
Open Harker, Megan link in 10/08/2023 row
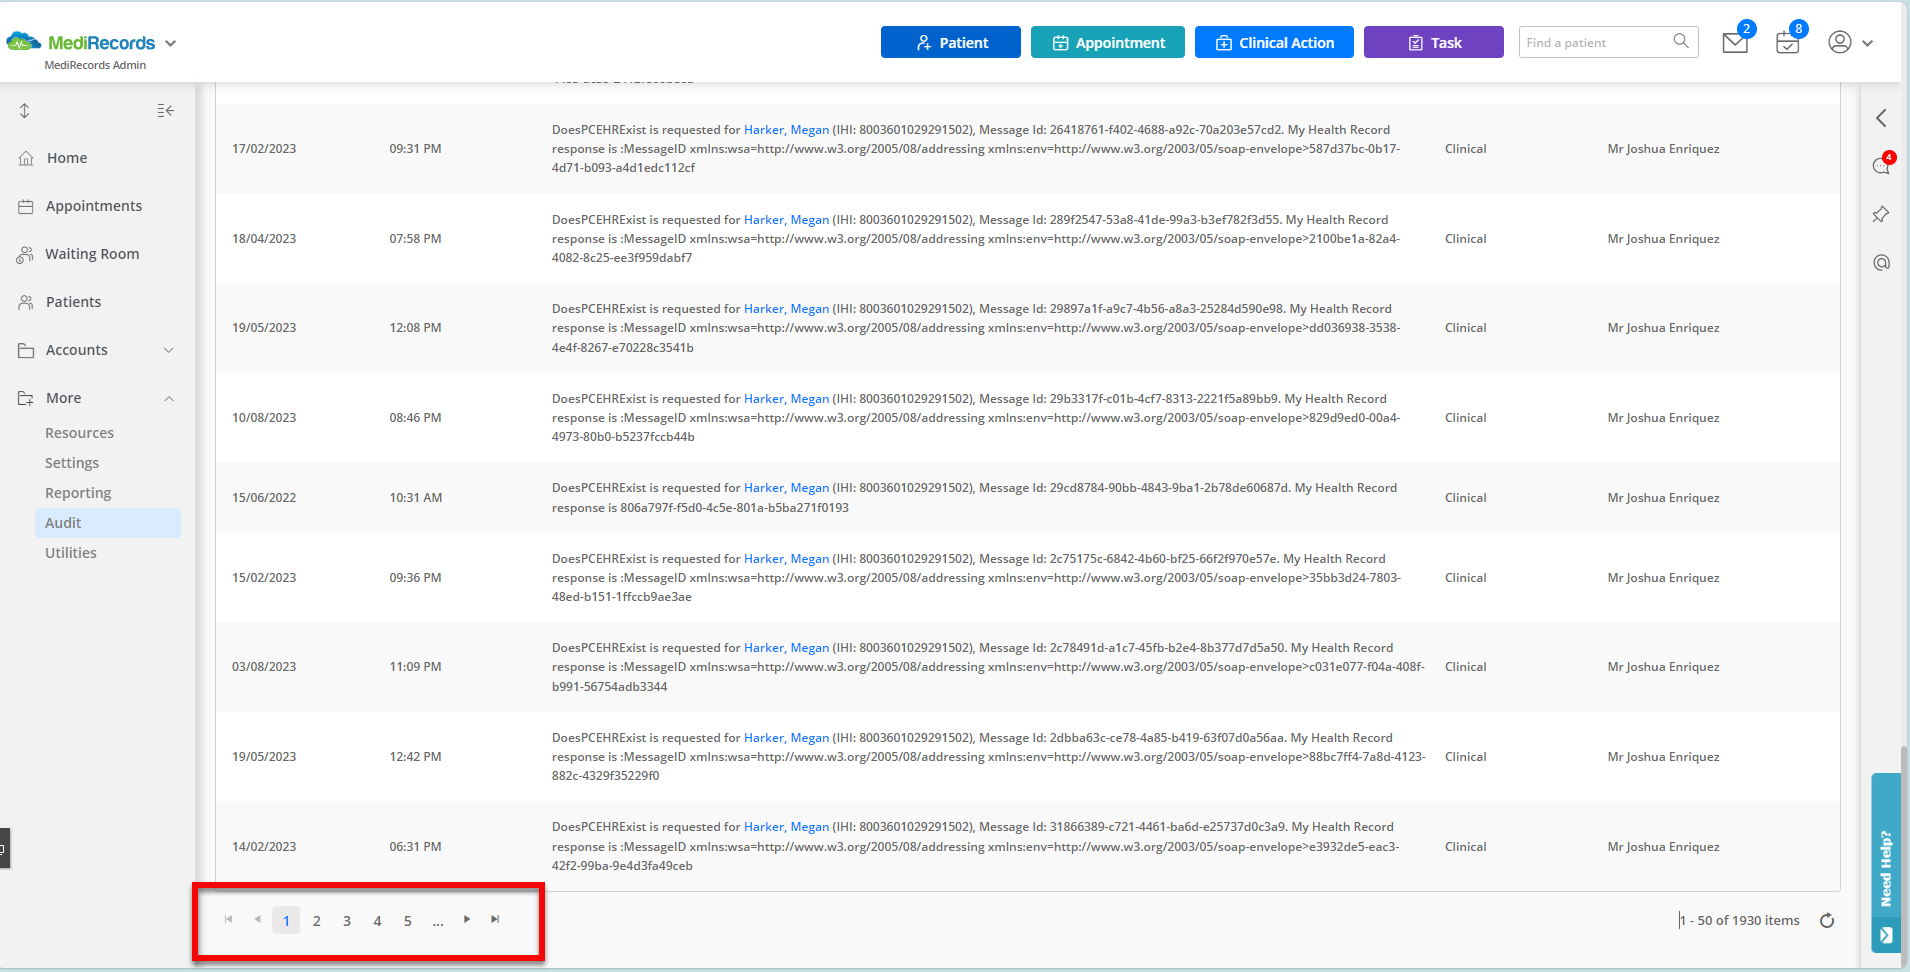pyautogui.click(x=786, y=399)
